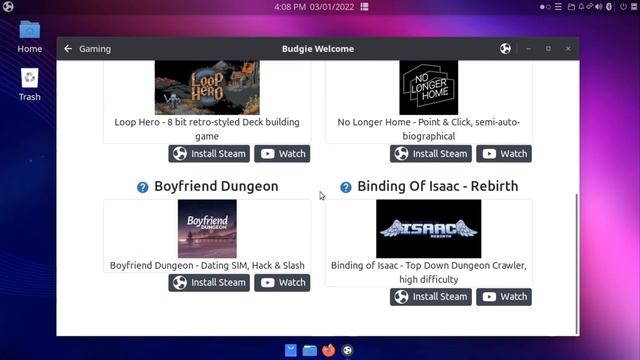This screenshot has height=360, width=640.
Task: Click the Boyfriend Dungeon thumbnail
Action: pos(207,229)
